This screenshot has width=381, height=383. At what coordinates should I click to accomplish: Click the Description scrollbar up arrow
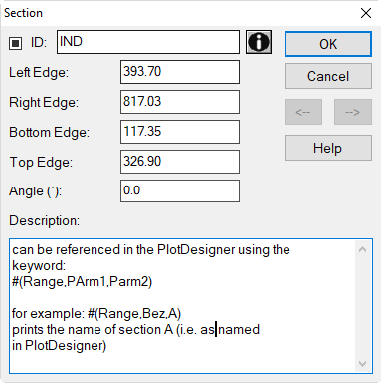tap(363, 249)
